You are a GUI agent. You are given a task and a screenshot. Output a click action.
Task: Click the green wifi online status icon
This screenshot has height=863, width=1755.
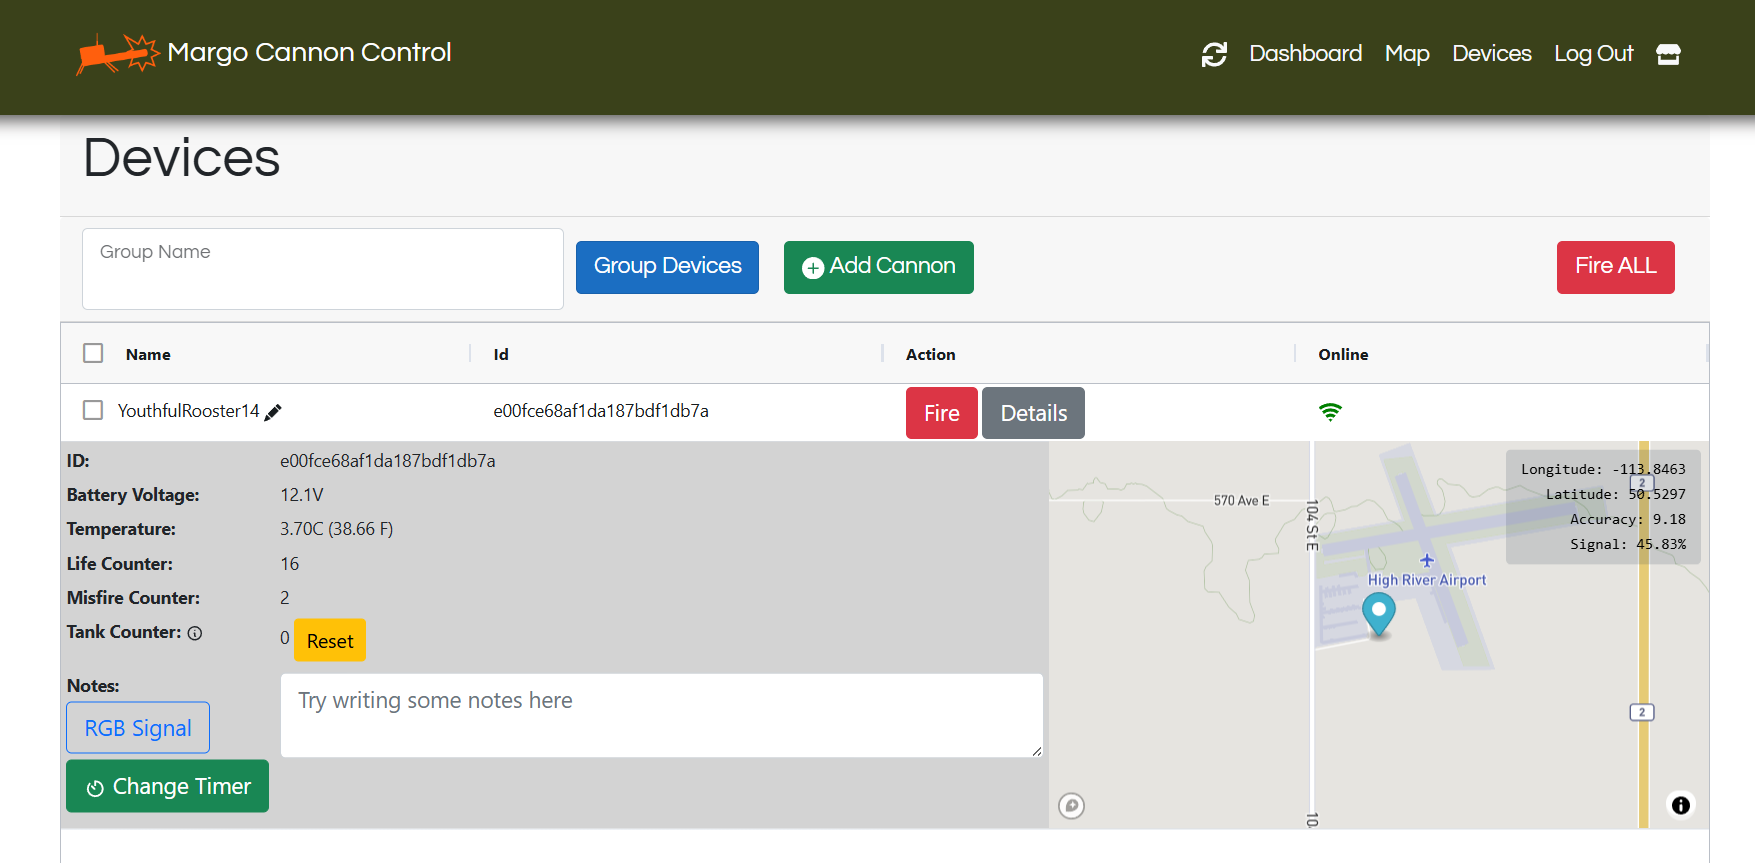click(x=1330, y=412)
